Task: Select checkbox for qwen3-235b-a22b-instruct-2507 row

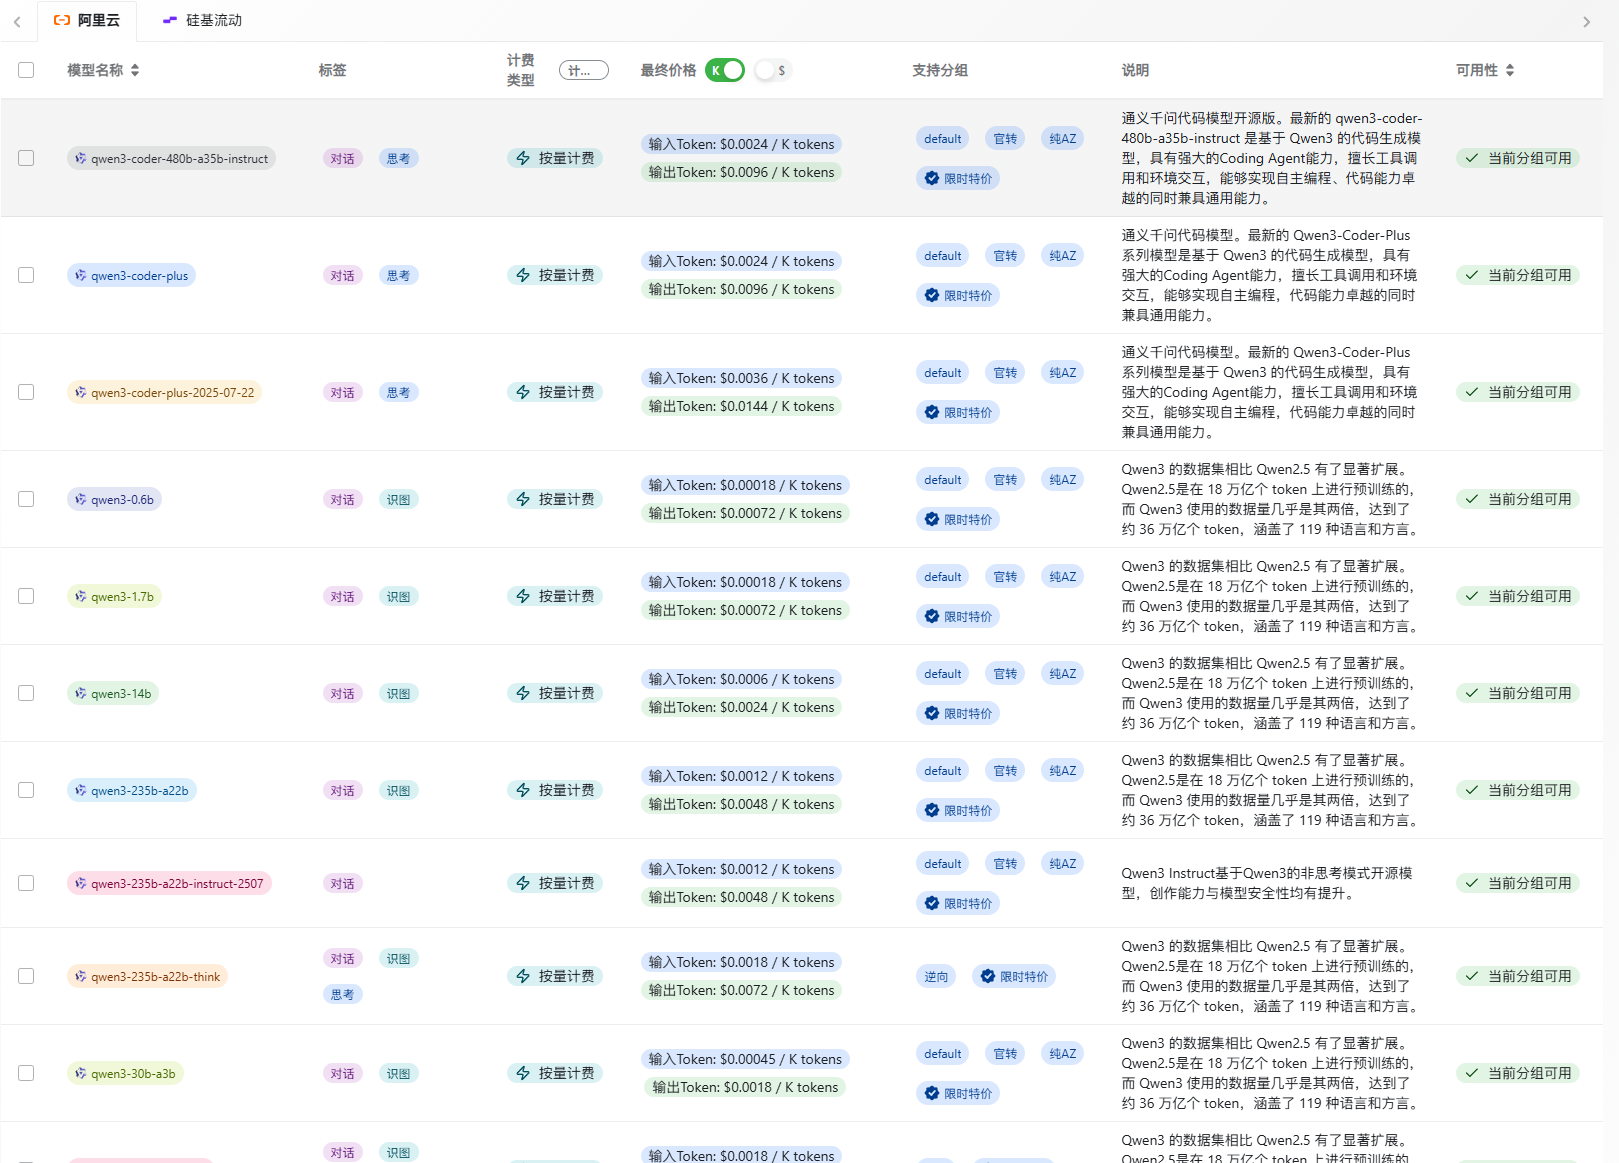Action: [x=26, y=883]
